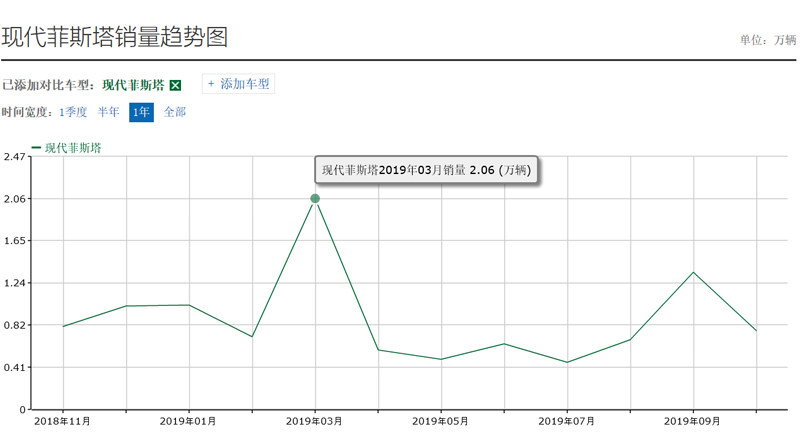Click the 2019年03月 x-axis label
800x446 pixels.
point(315,421)
